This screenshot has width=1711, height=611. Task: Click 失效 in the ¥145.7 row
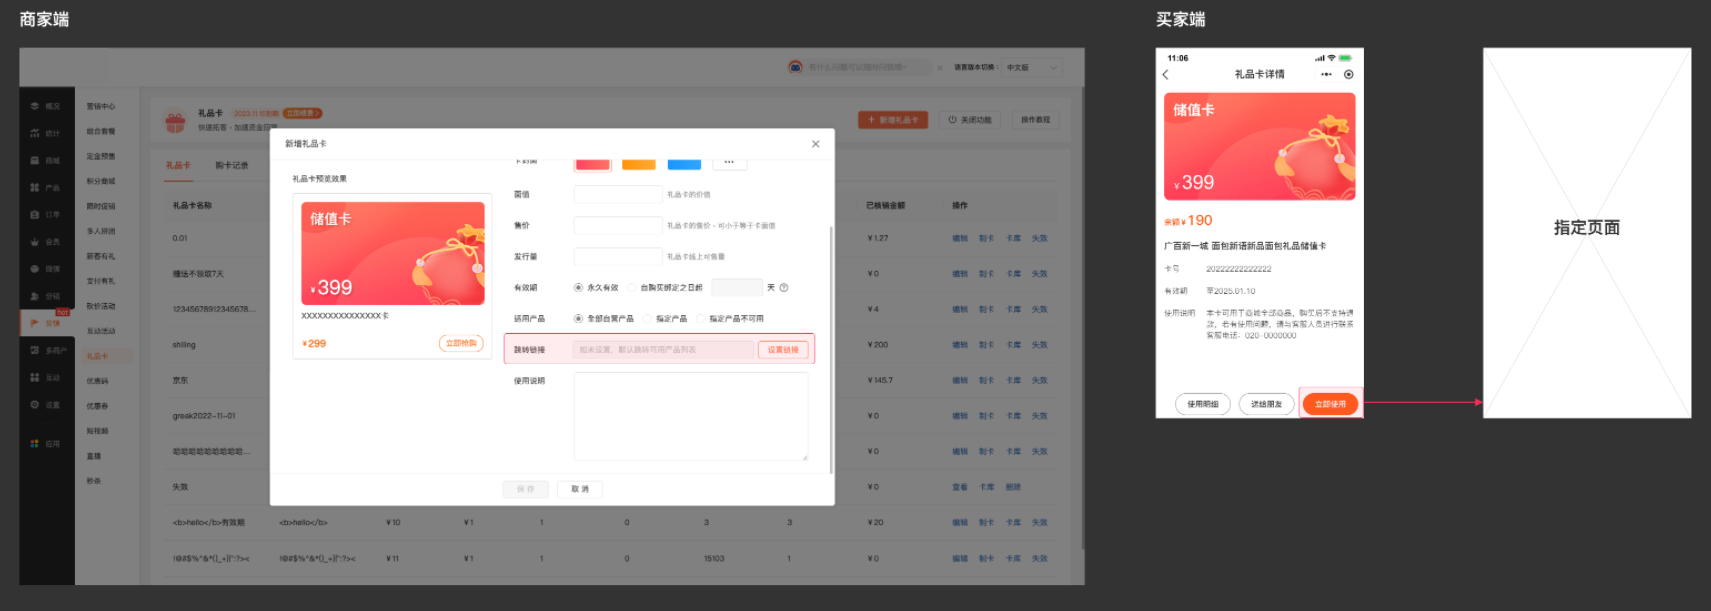pos(1040,381)
